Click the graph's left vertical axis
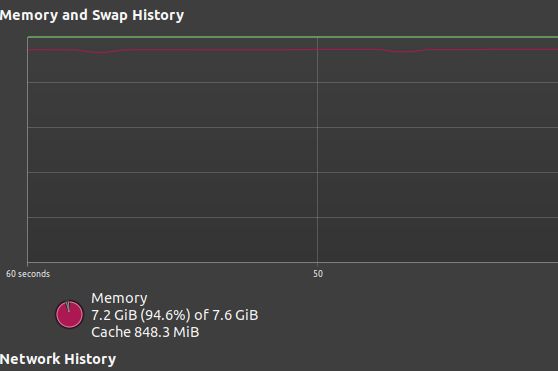Image resolution: width=558 pixels, height=371 pixels. (27, 149)
